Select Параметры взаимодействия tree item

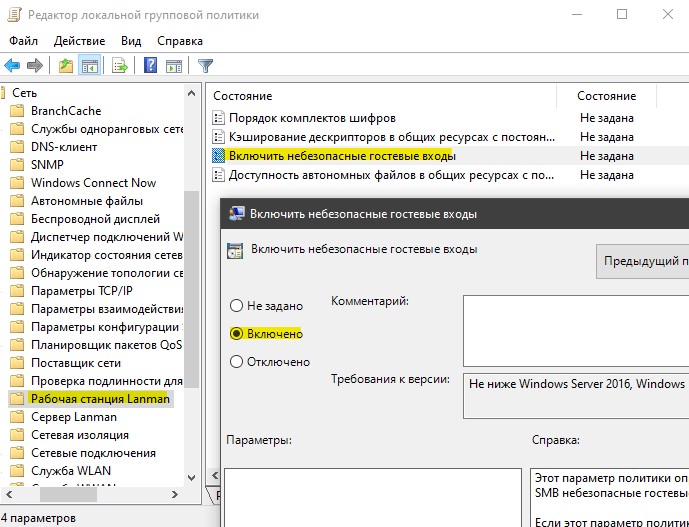click(107, 309)
